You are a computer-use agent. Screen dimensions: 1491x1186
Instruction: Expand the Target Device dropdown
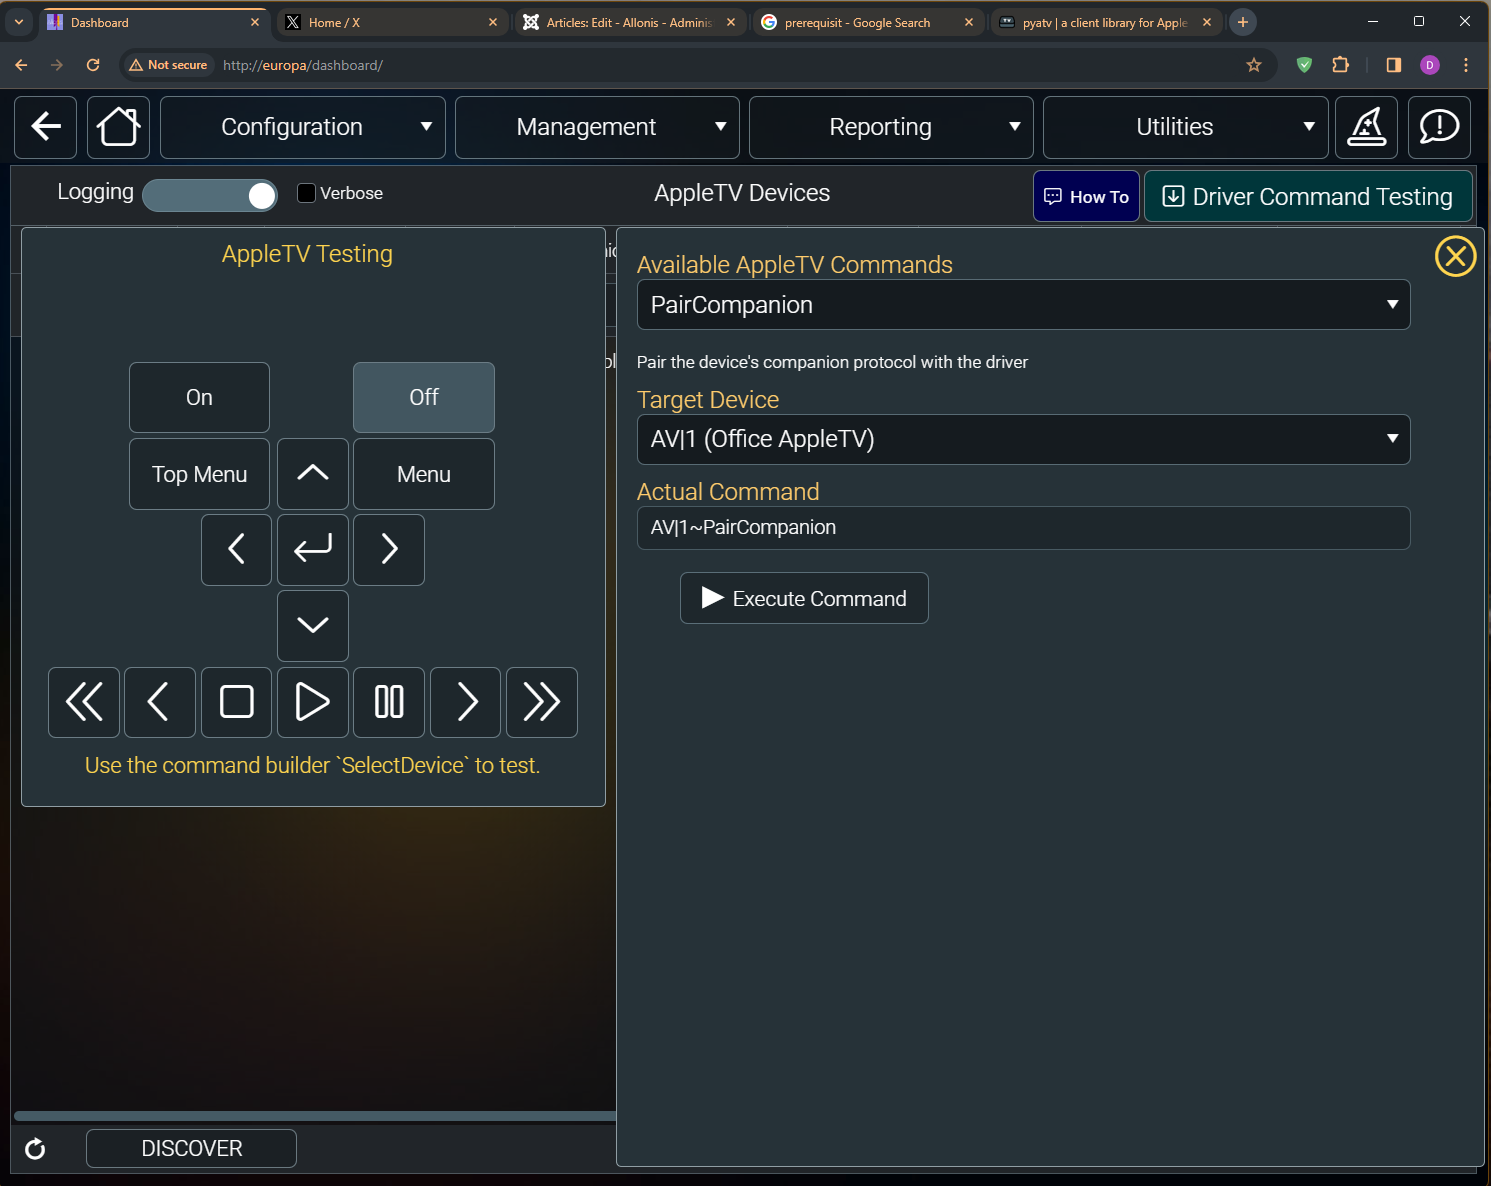(x=1023, y=439)
